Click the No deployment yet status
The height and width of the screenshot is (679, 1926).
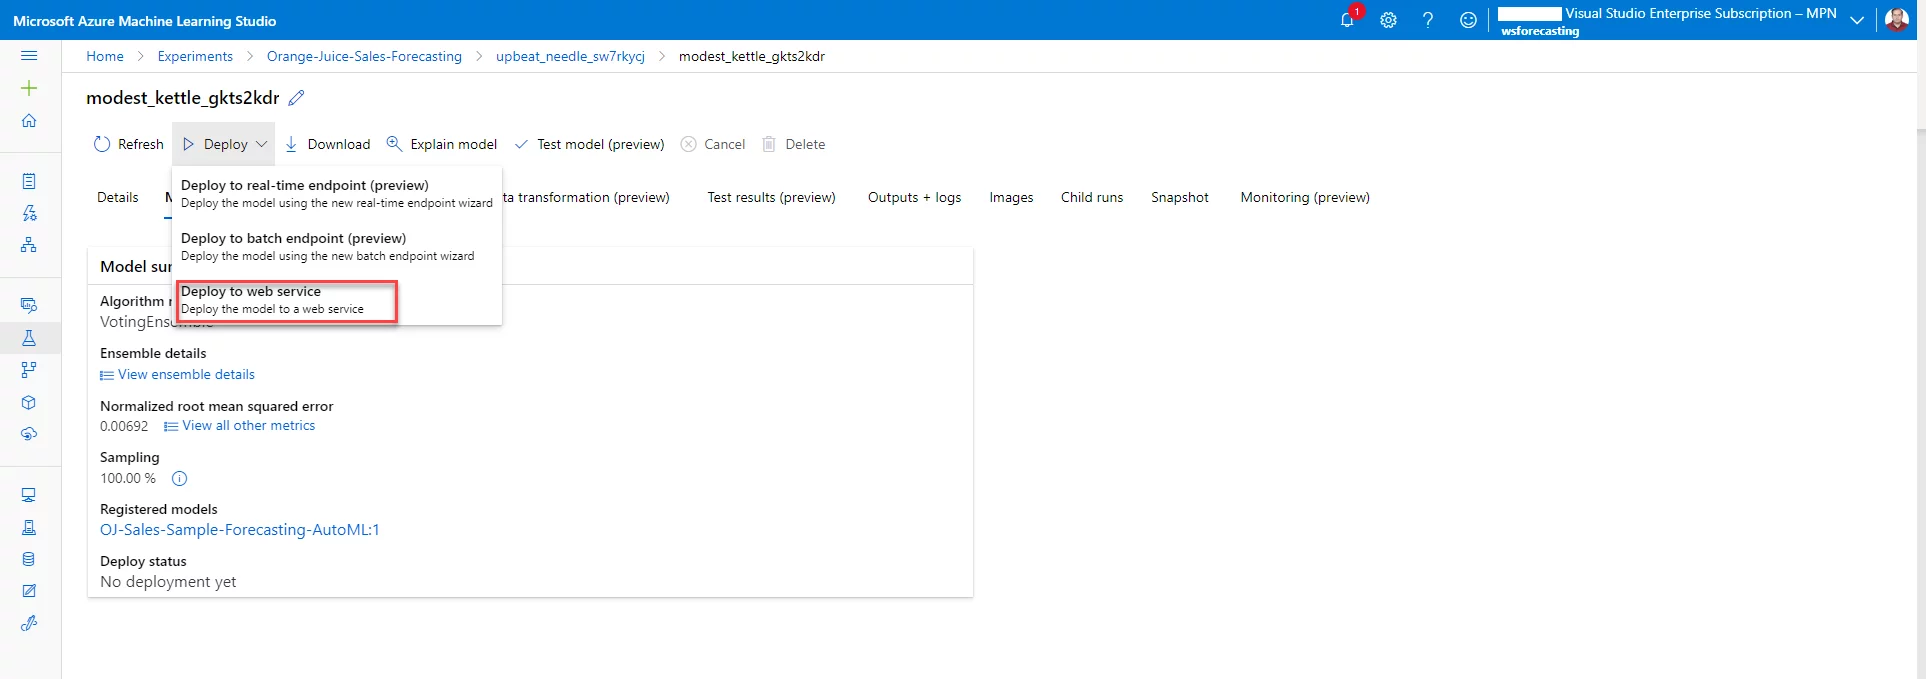[x=168, y=582]
